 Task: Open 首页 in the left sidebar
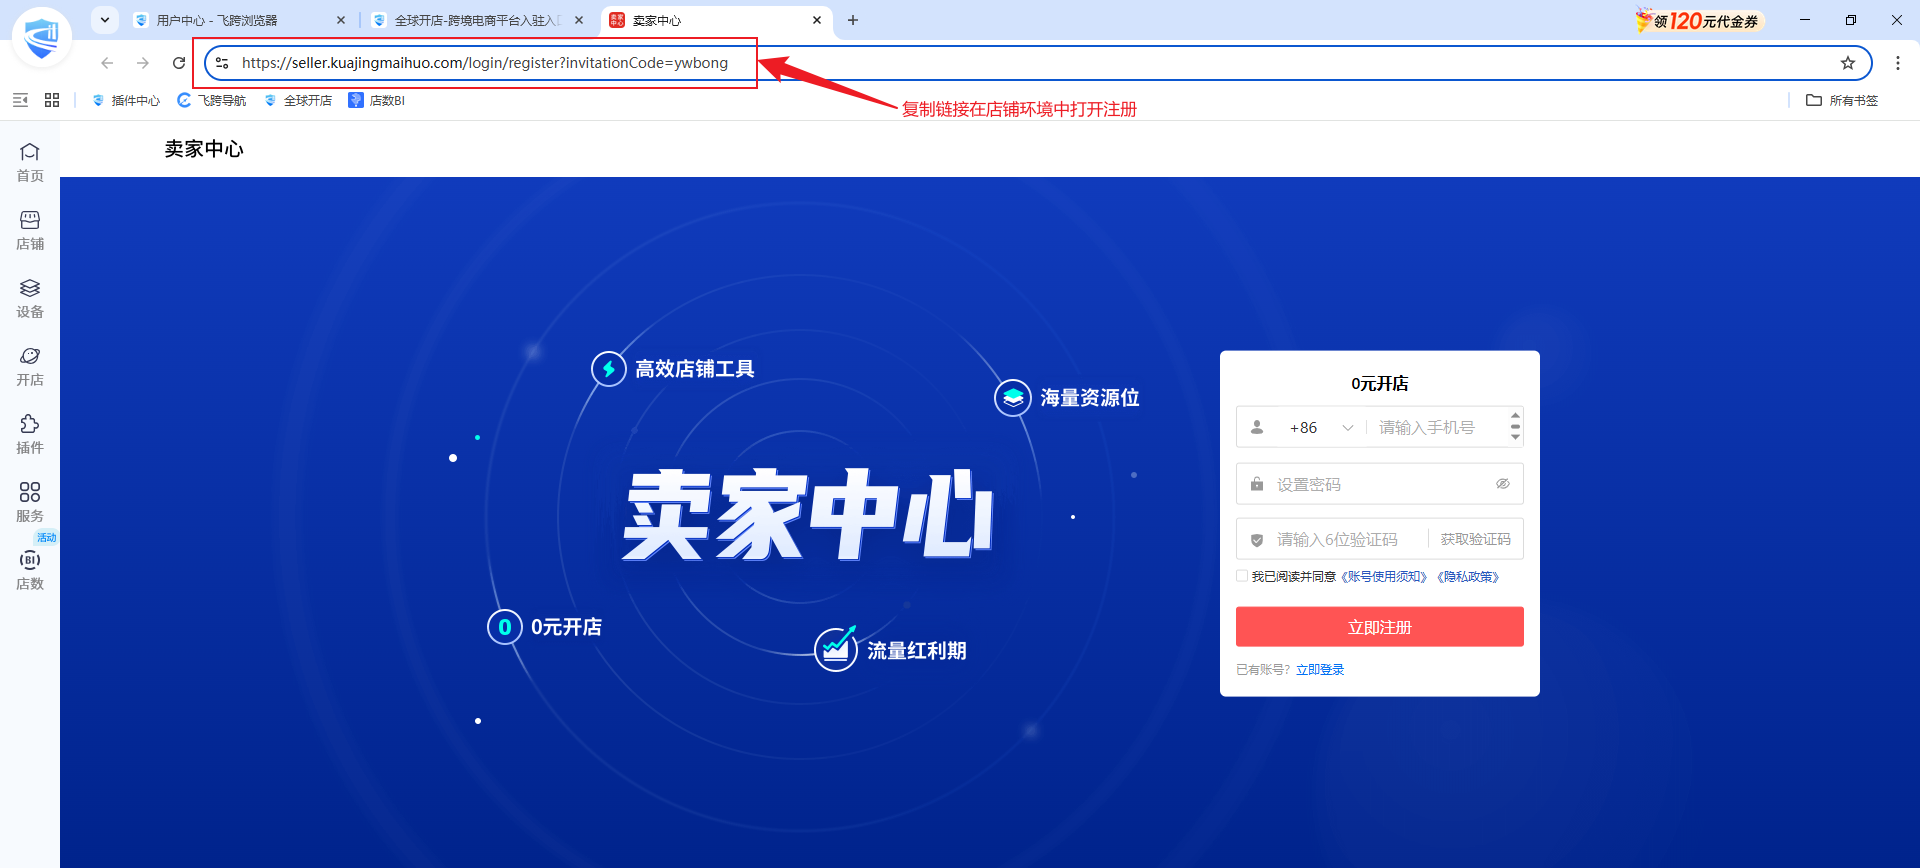(30, 162)
